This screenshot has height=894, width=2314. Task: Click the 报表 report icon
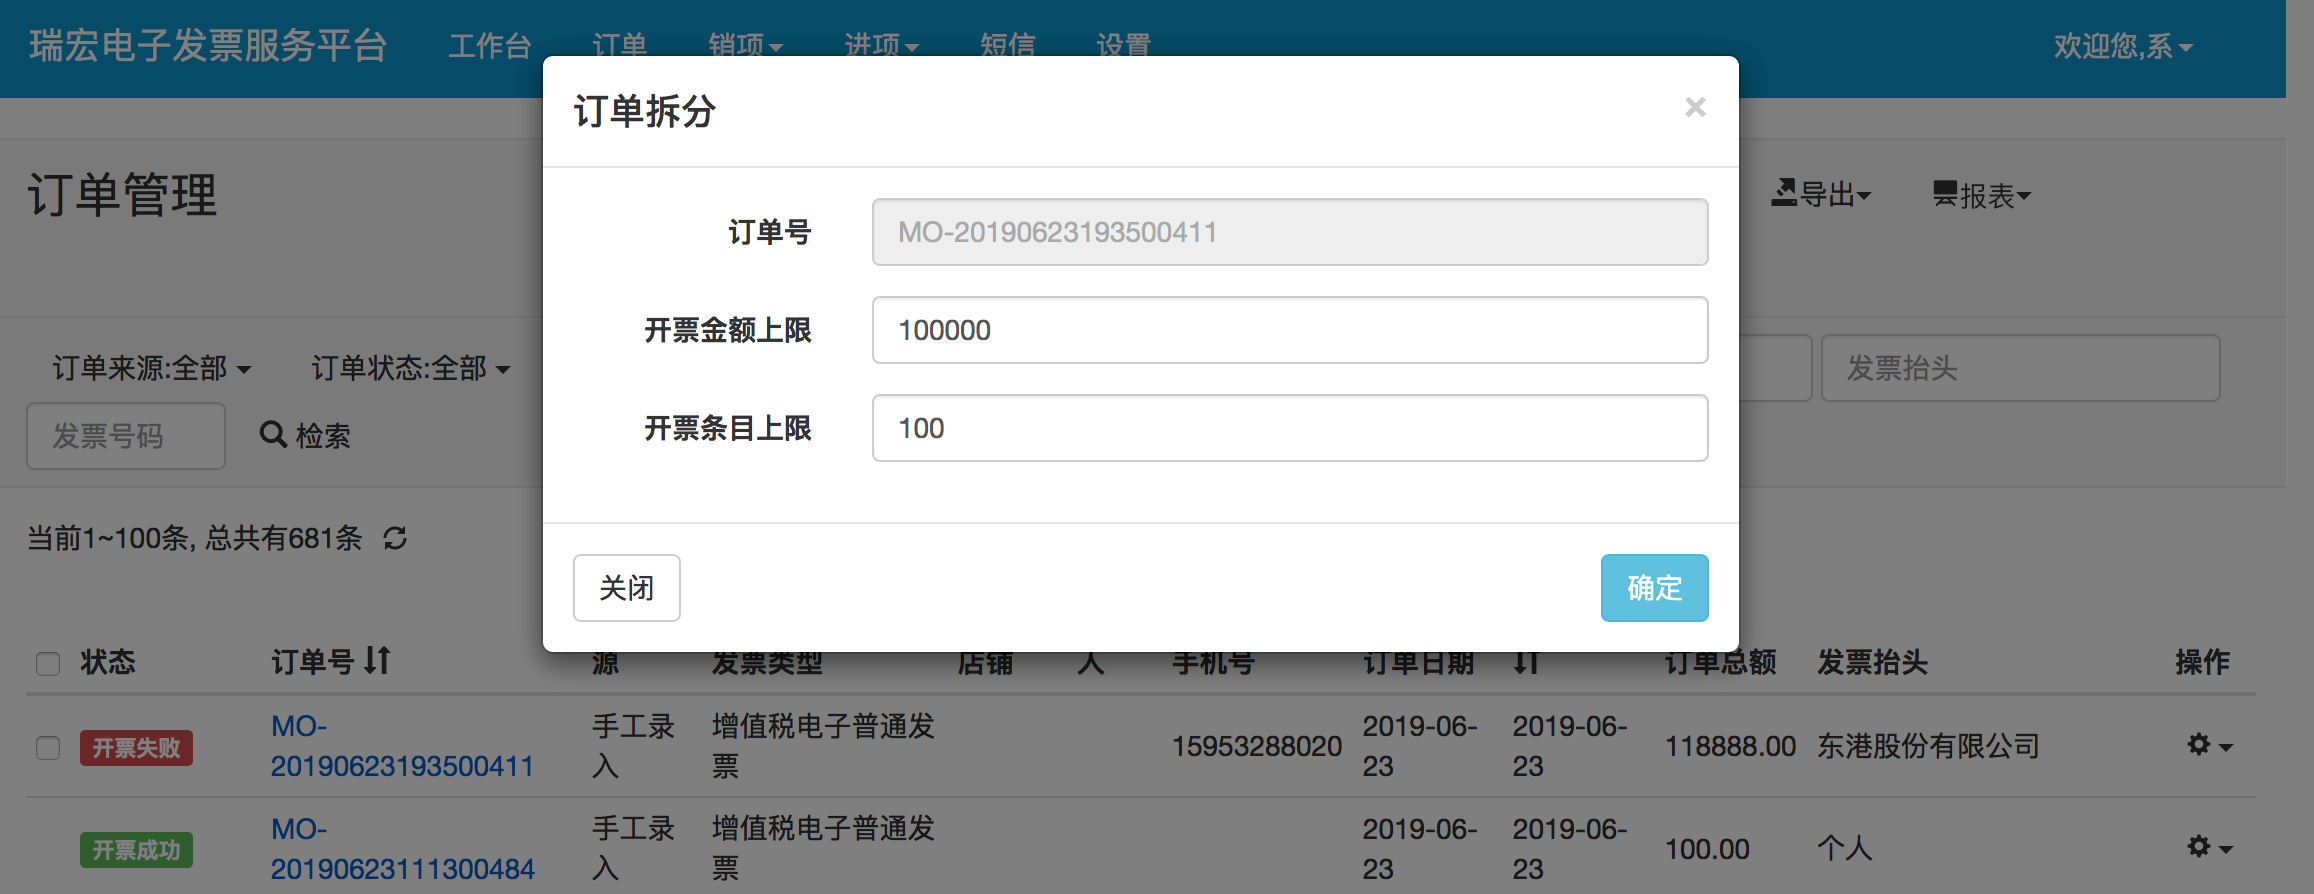pyautogui.click(x=1944, y=194)
